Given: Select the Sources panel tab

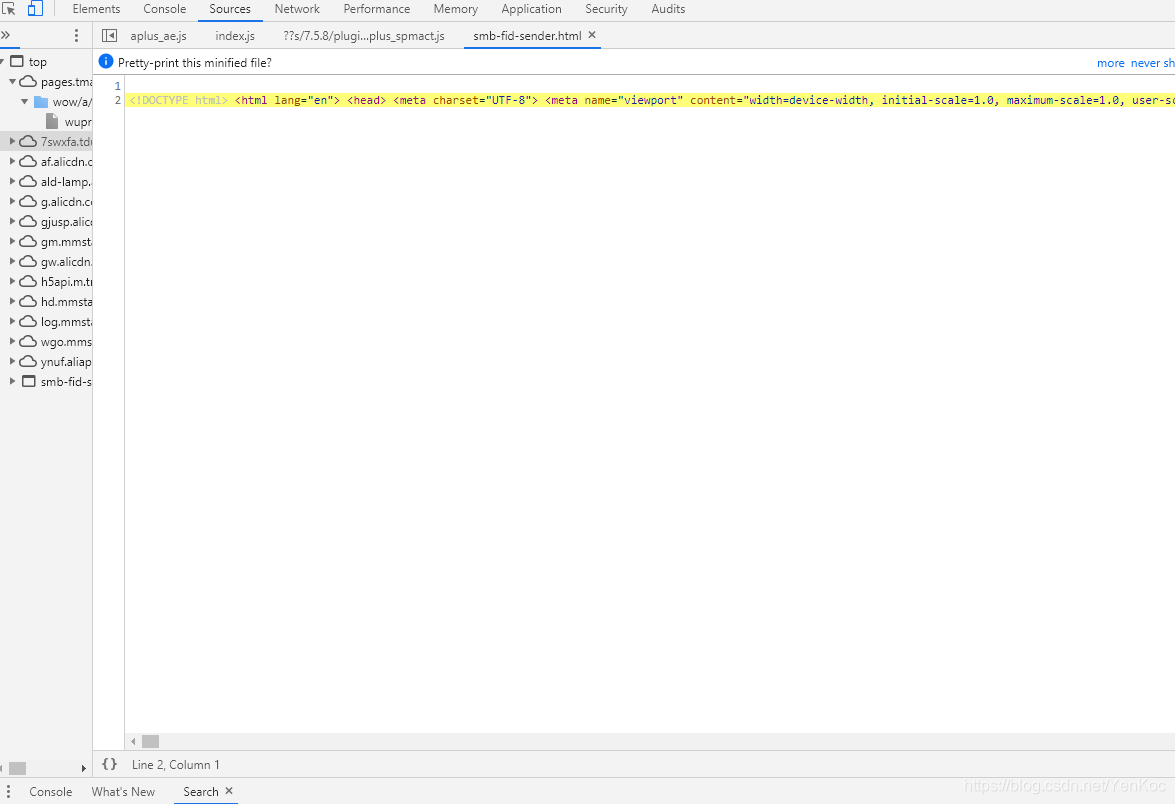Looking at the screenshot, I should pyautogui.click(x=230, y=9).
